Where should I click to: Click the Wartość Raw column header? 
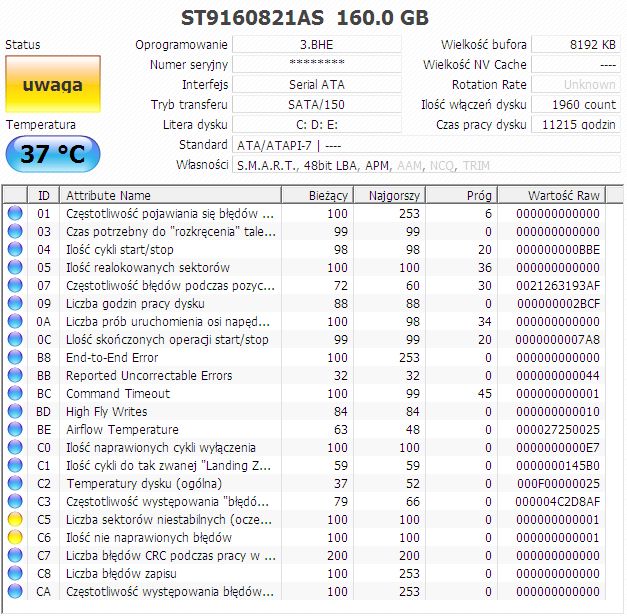[551, 195]
